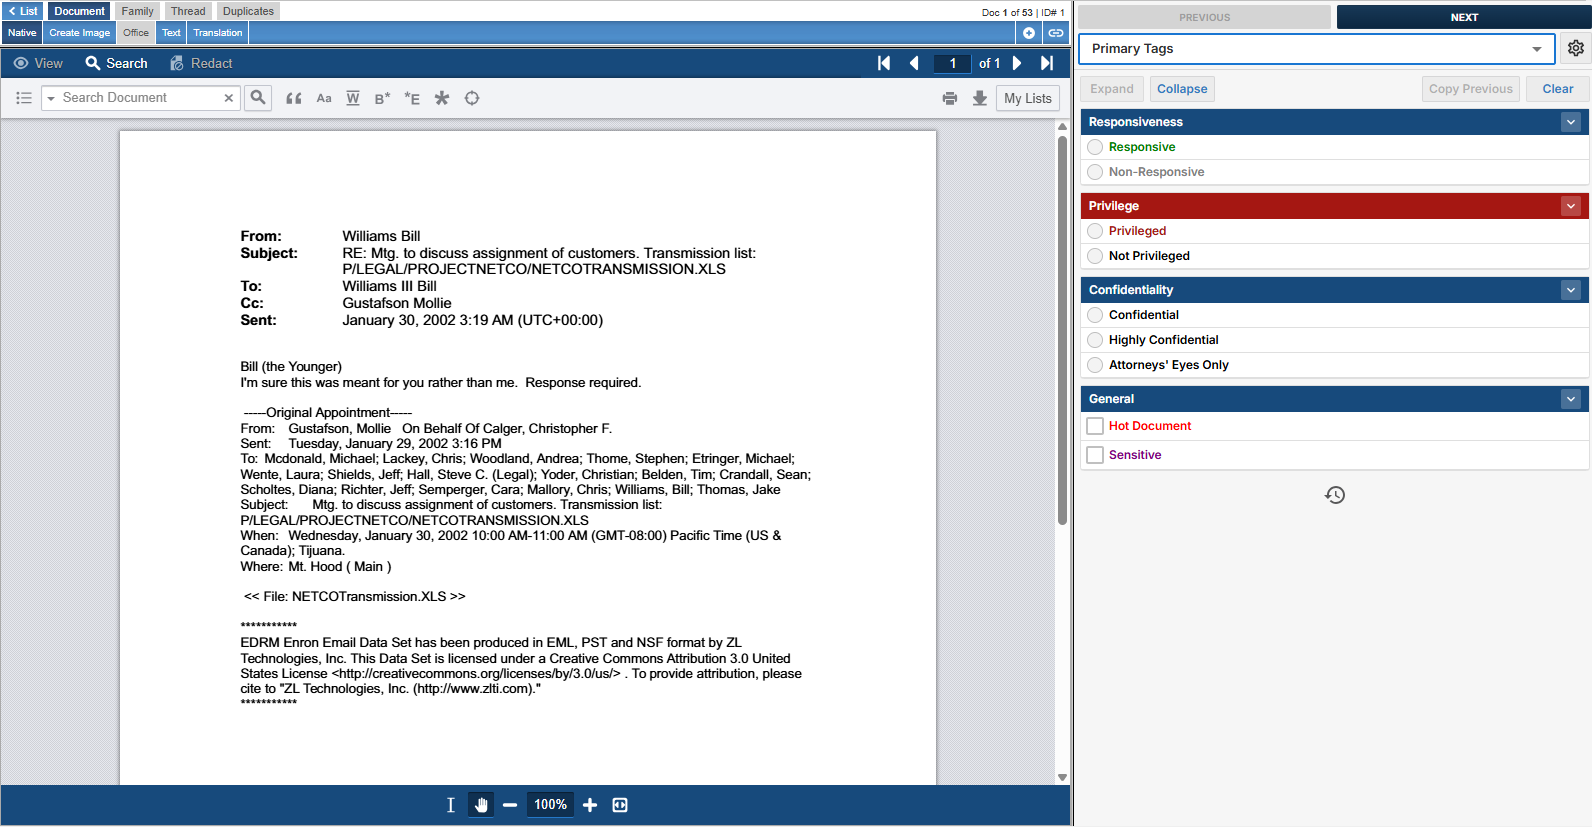The width and height of the screenshot is (1592, 827).
Task: Open the Duplicates tab
Action: point(248,11)
